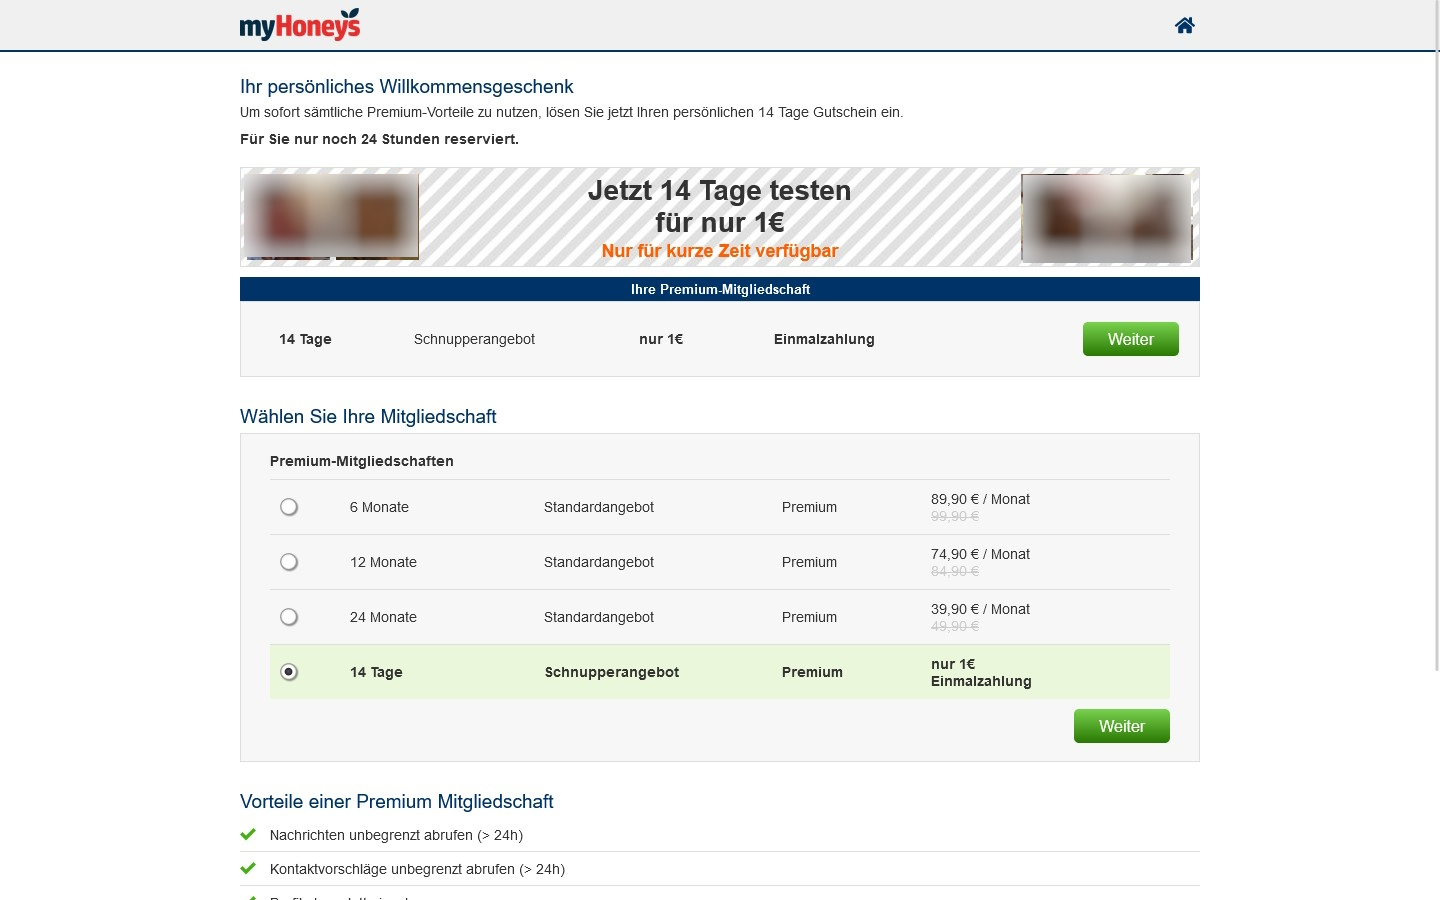Screen dimensions: 1440x900
Task: Choose the 12 Monate membership radio button
Action: [x=289, y=562]
